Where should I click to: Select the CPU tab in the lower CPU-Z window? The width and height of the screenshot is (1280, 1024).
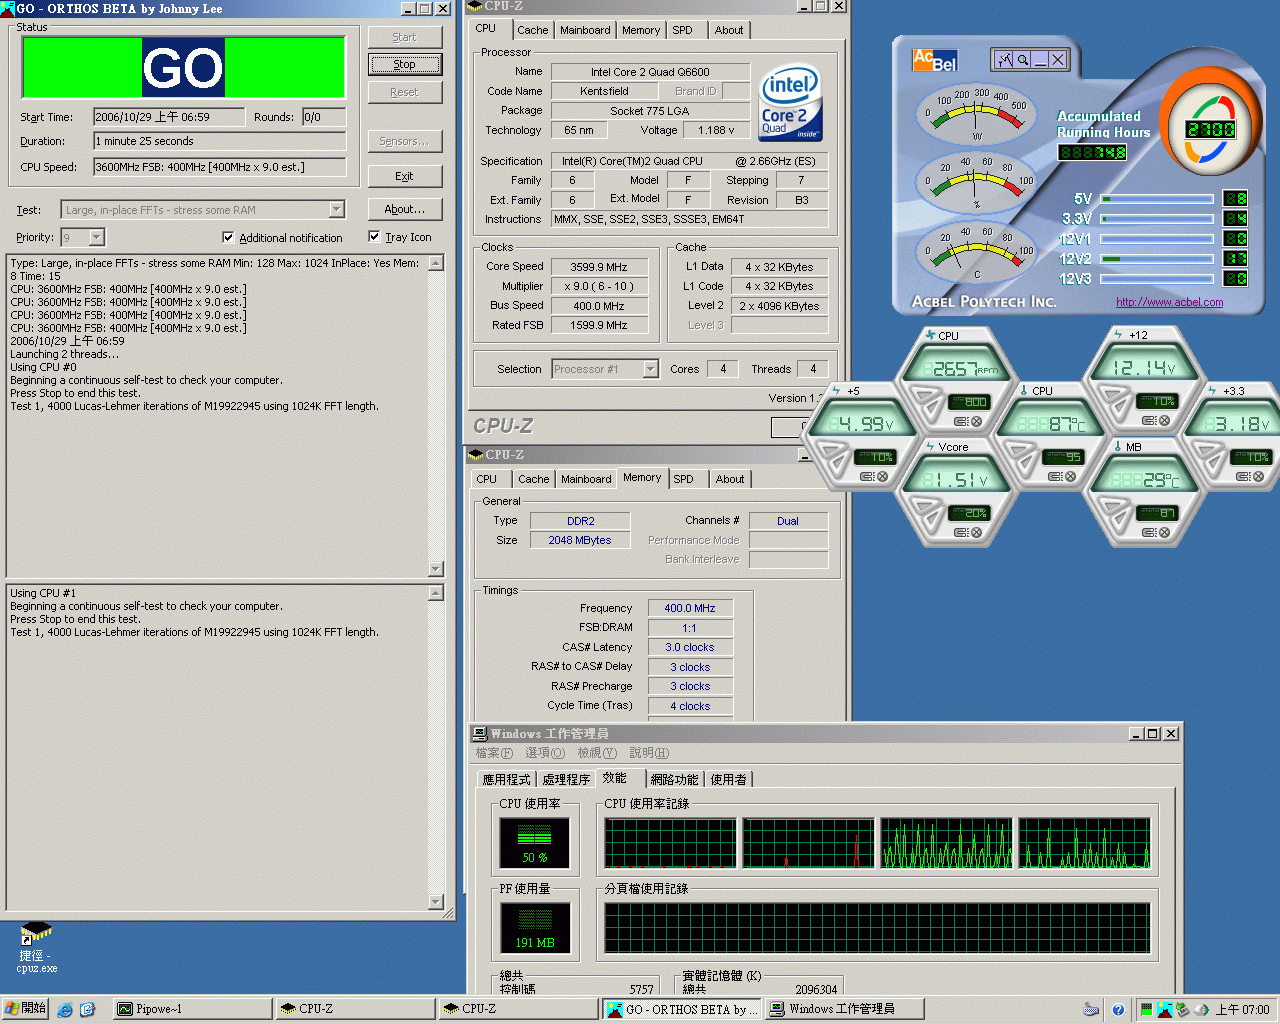[487, 479]
